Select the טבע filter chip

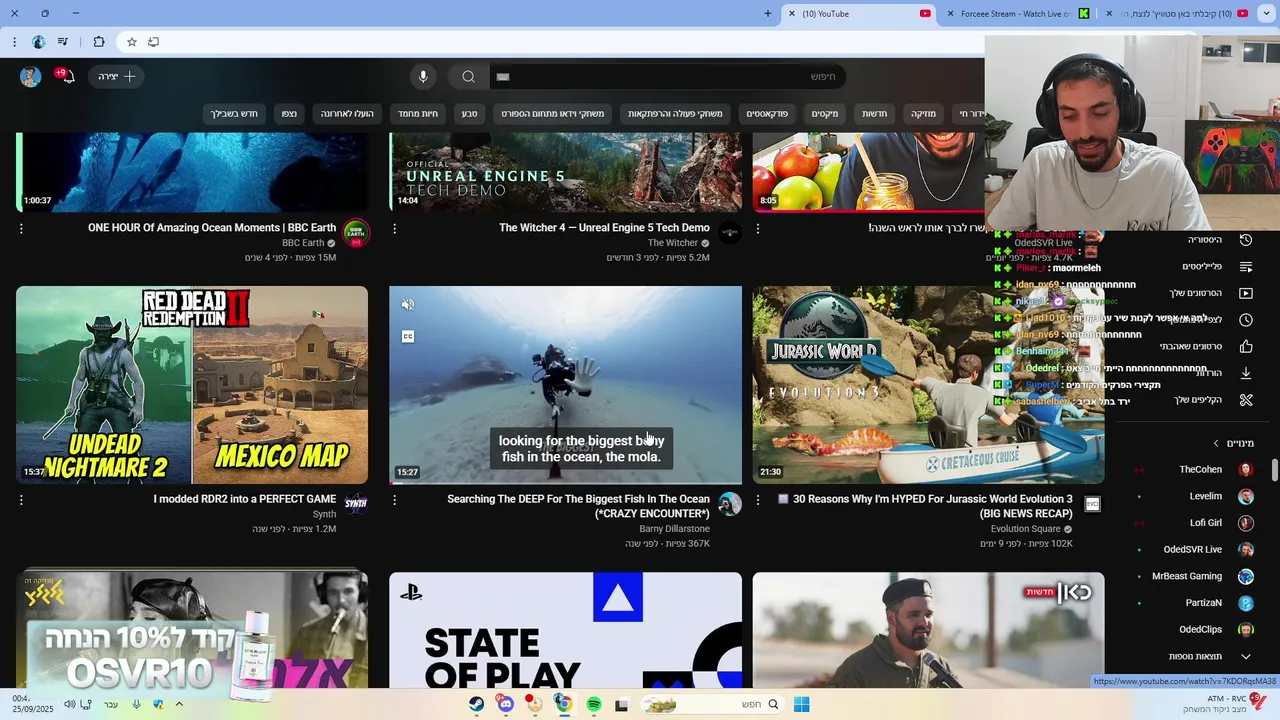coord(469,114)
